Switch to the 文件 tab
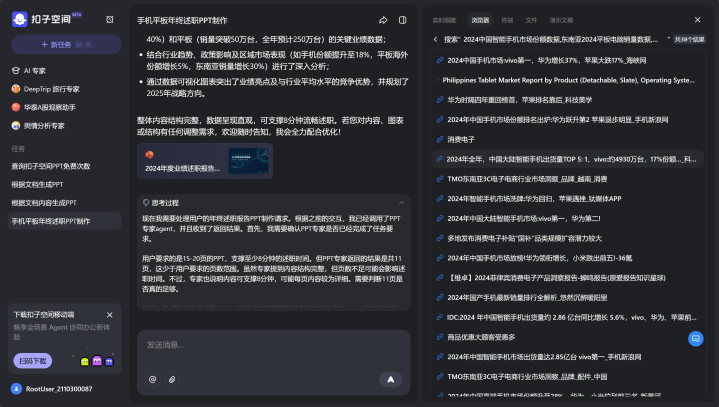This screenshot has width=719, height=407. click(531, 20)
